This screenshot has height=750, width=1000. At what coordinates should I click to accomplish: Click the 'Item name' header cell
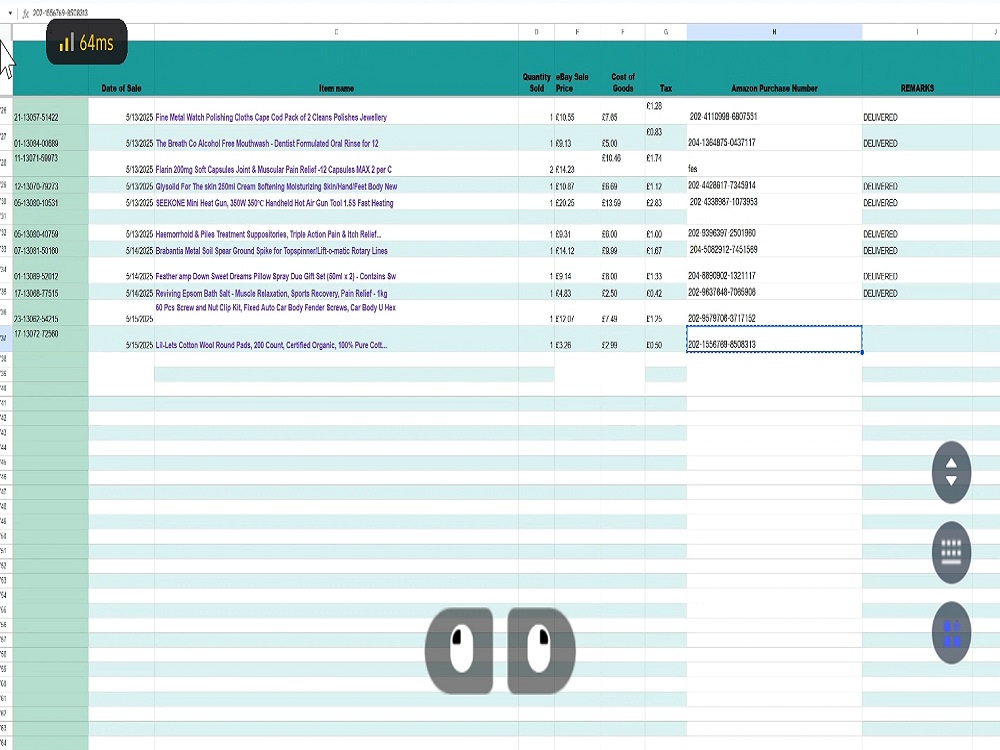[336, 69]
